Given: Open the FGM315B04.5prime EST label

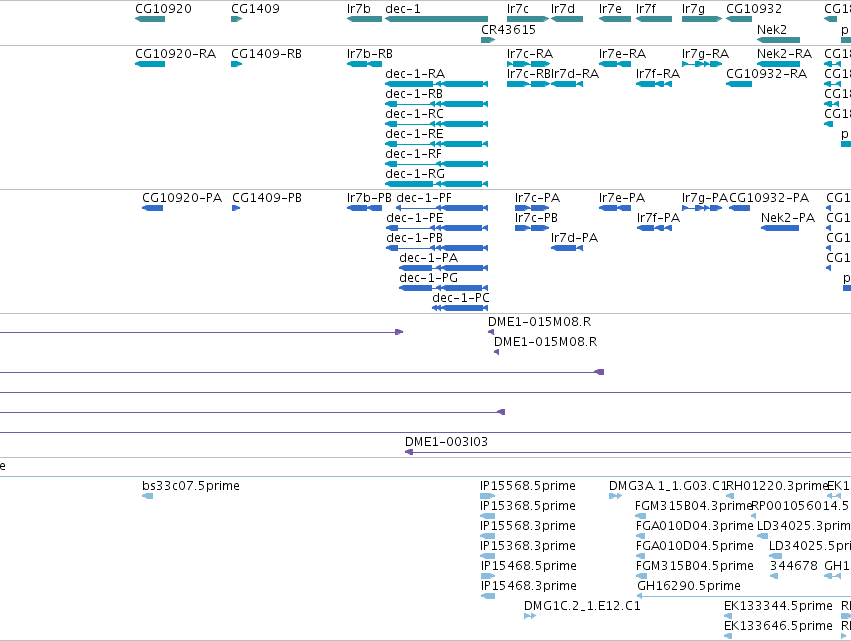Looking at the screenshot, I should [695, 567].
